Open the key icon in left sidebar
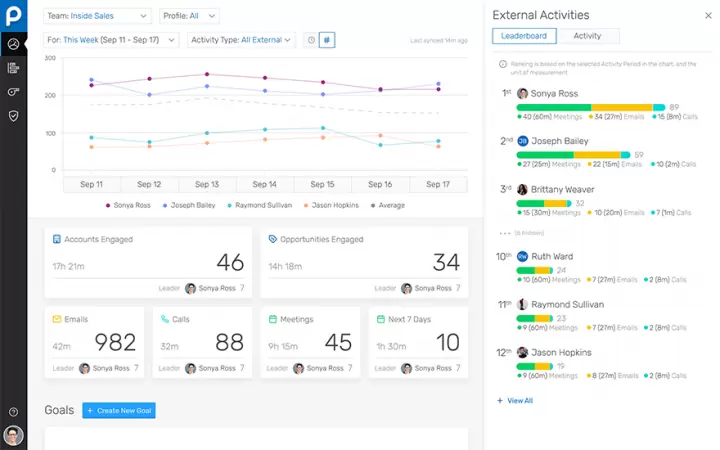The height and width of the screenshot is (450, 720). coord(13,92)
